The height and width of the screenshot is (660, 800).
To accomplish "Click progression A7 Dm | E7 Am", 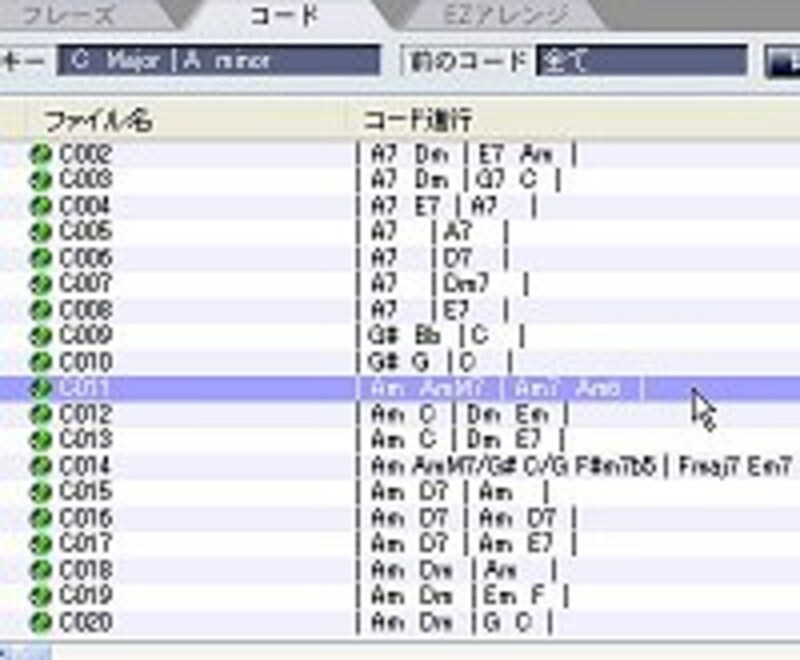I will [x=467, y=154].
